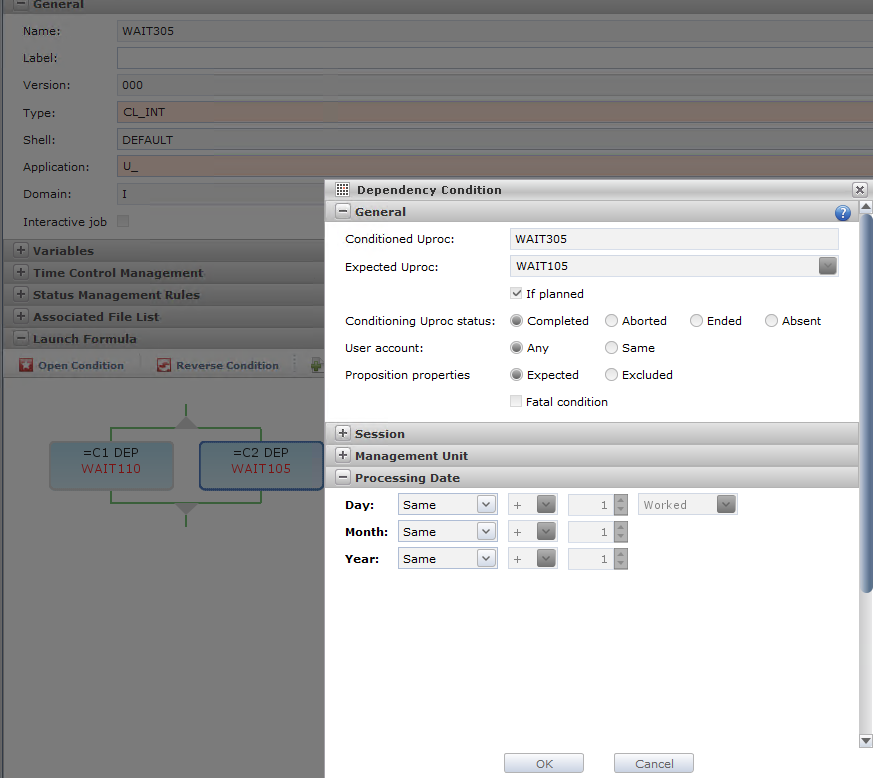Open the Expected Uproc dropdown
The height and width of the screenshot is (778, 873).
pyautogui.click(x=827, y=266)
